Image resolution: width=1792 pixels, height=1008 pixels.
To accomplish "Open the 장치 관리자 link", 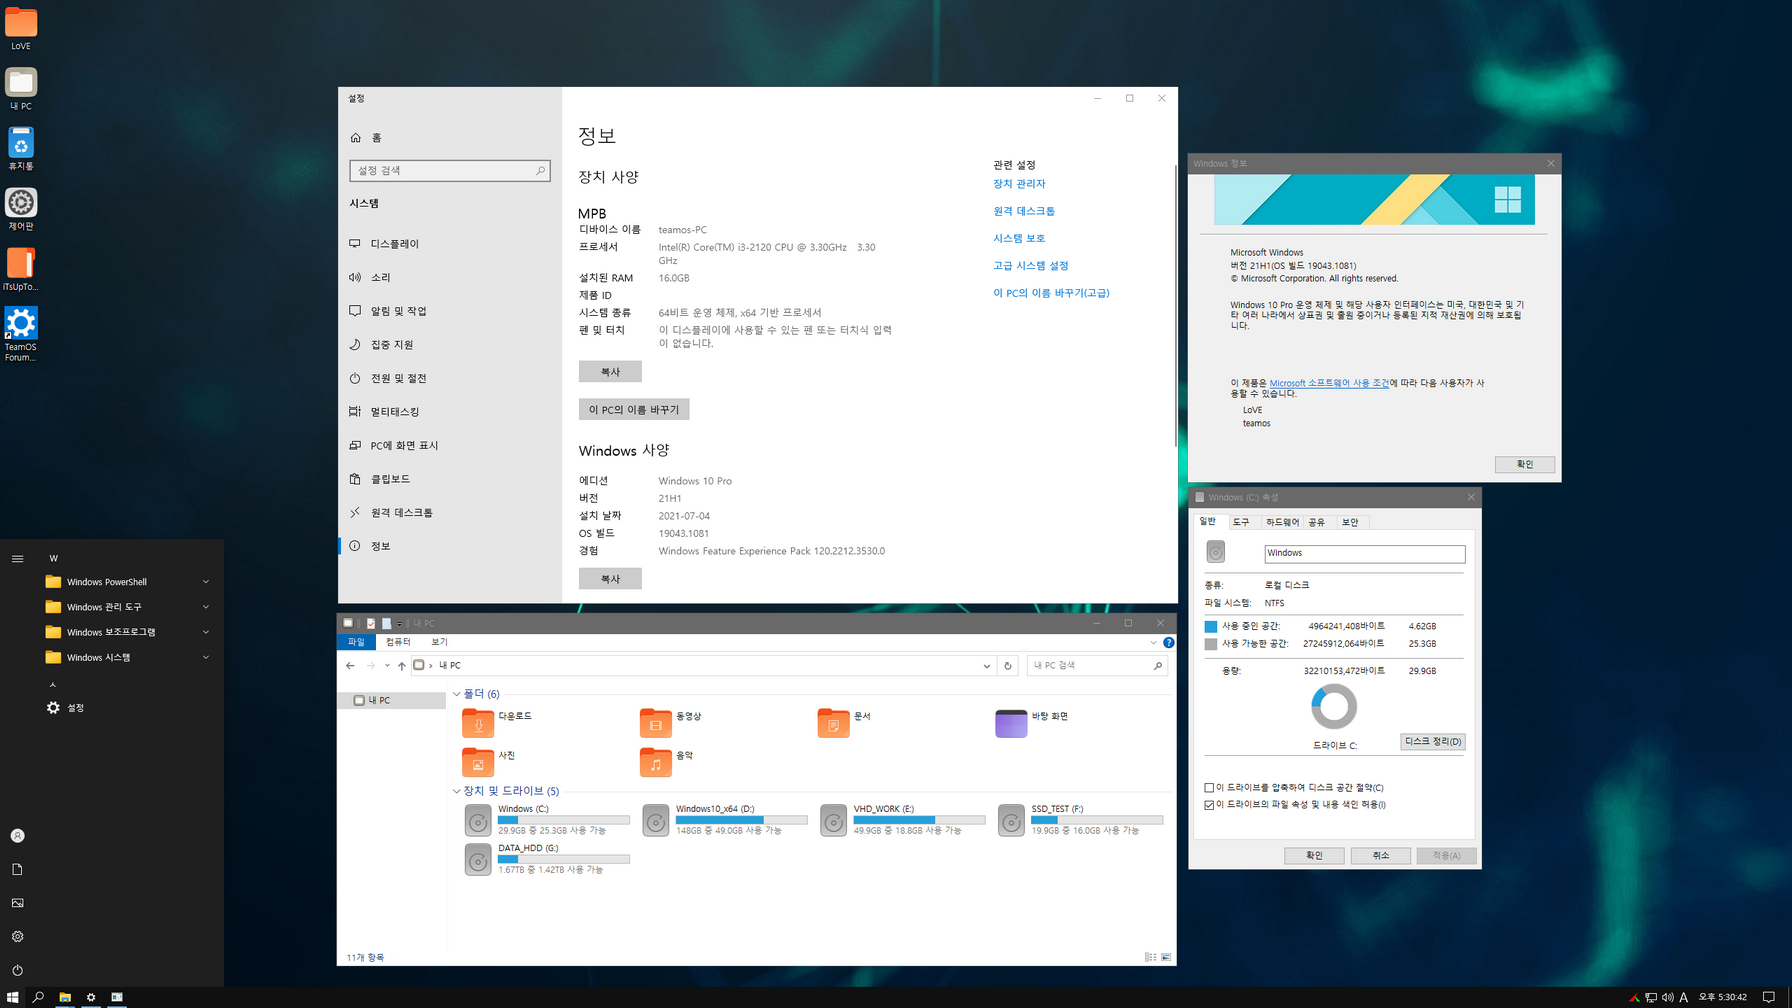I will click(x=1019, y=184).
